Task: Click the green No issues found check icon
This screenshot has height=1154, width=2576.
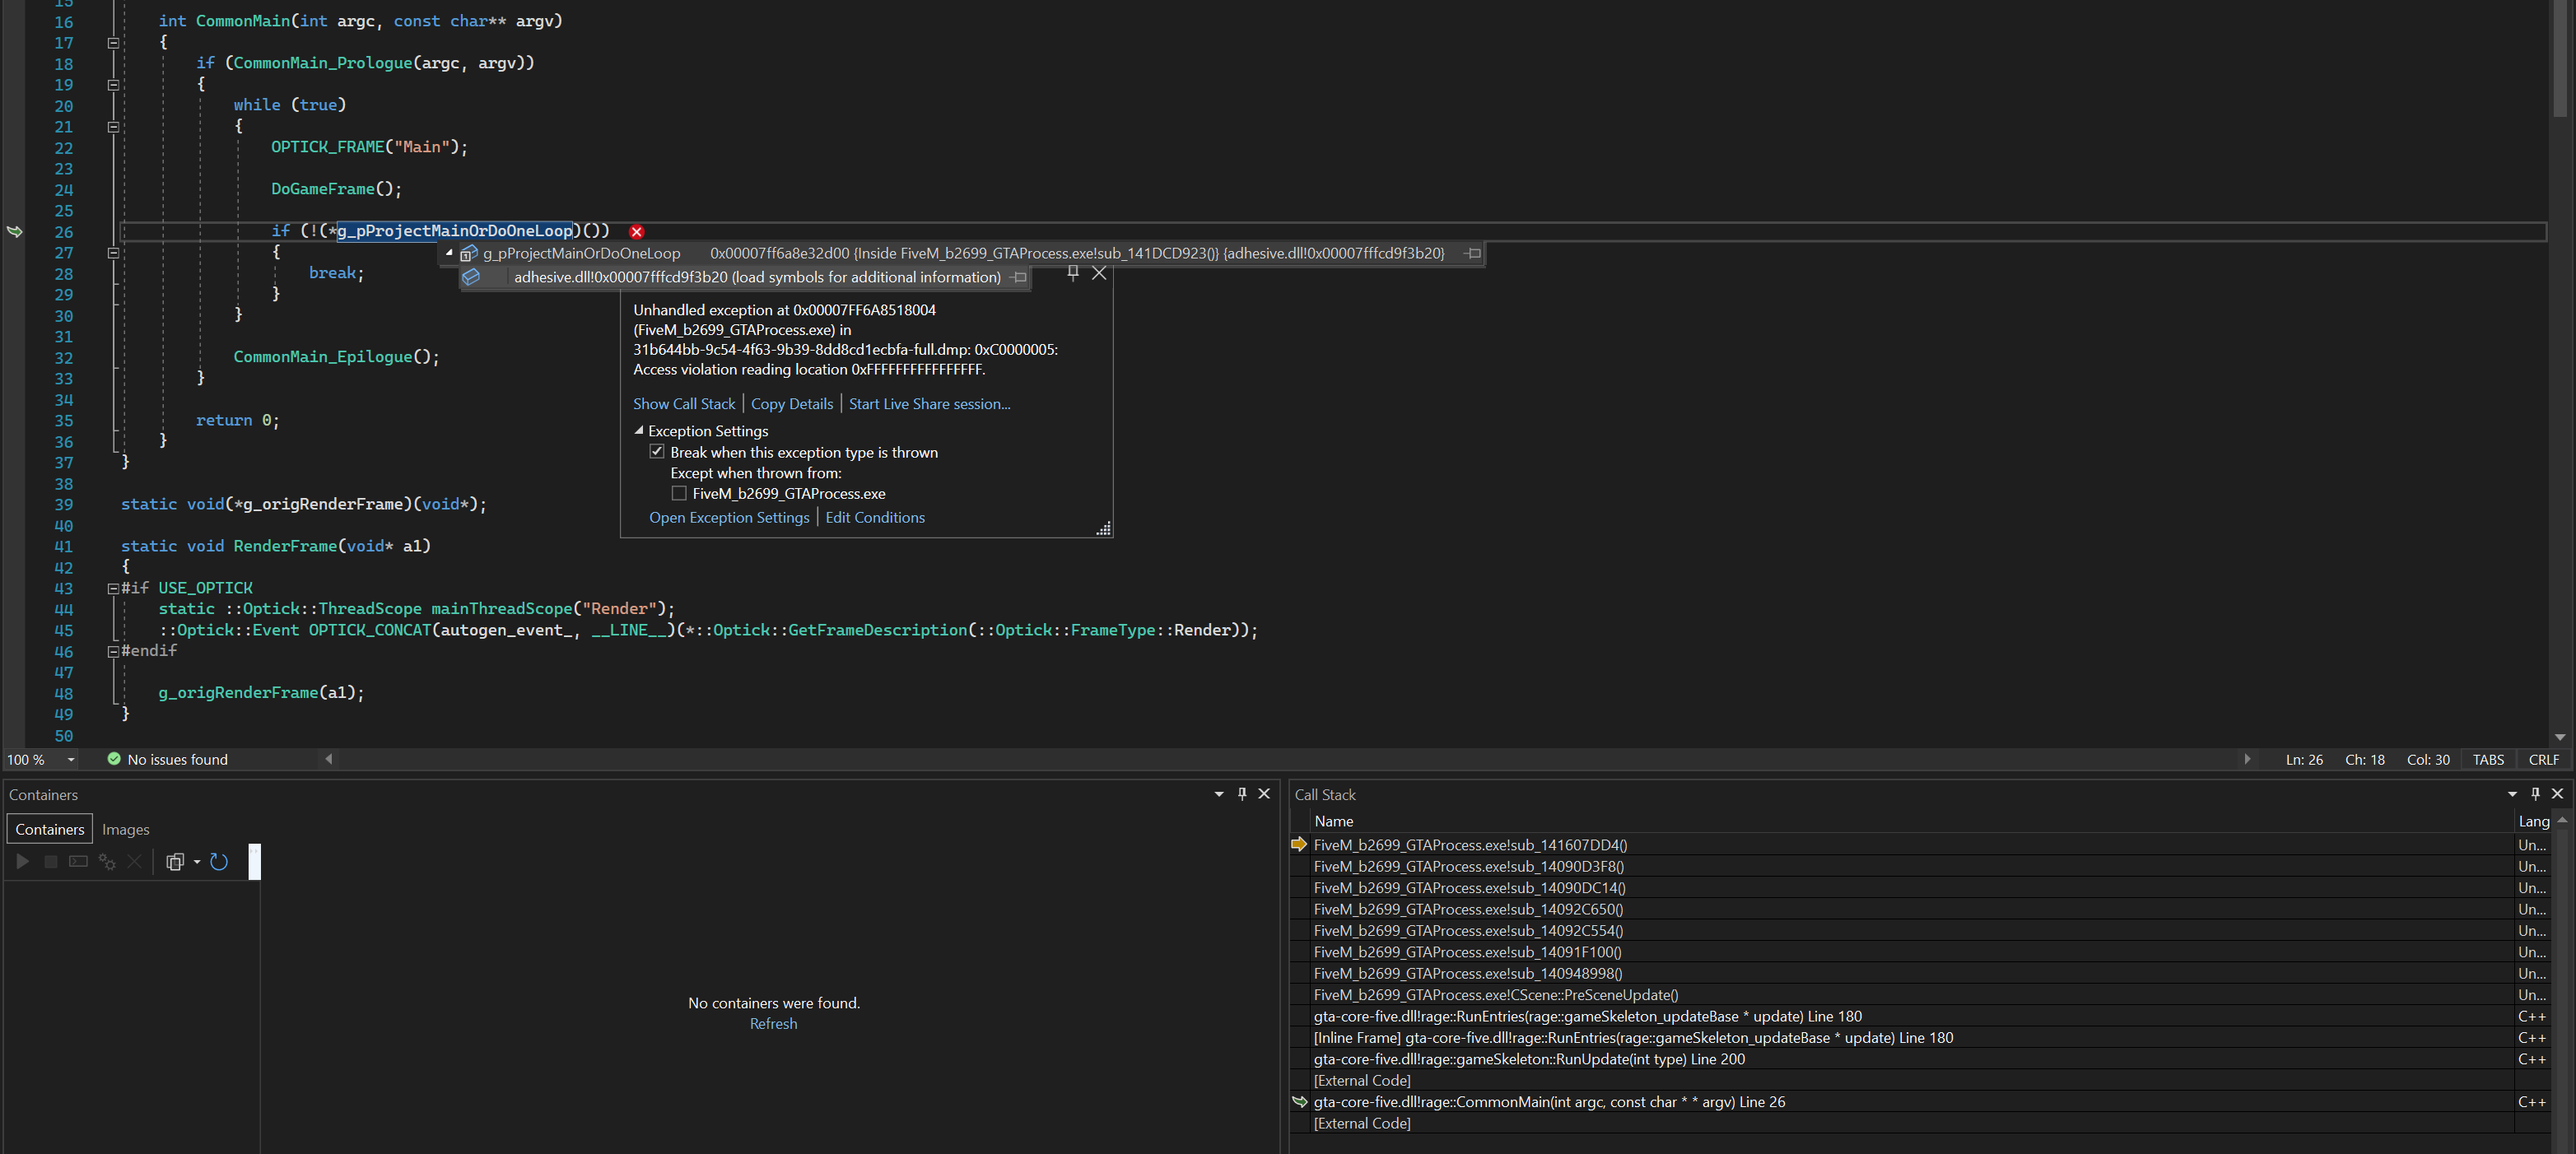Action: pyautogui.click(x=114, y=759)
